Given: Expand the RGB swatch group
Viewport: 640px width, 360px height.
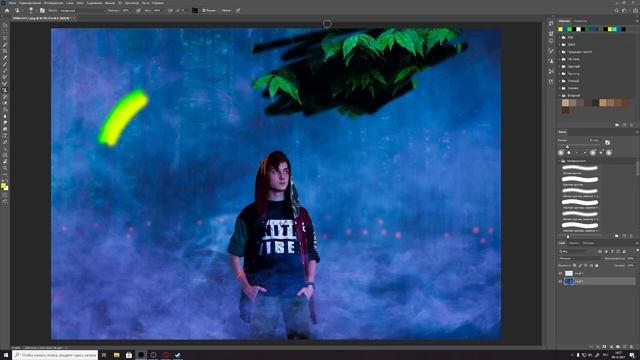Looking at the screenshot, I should pyautogui.click(x=560, y=37).
